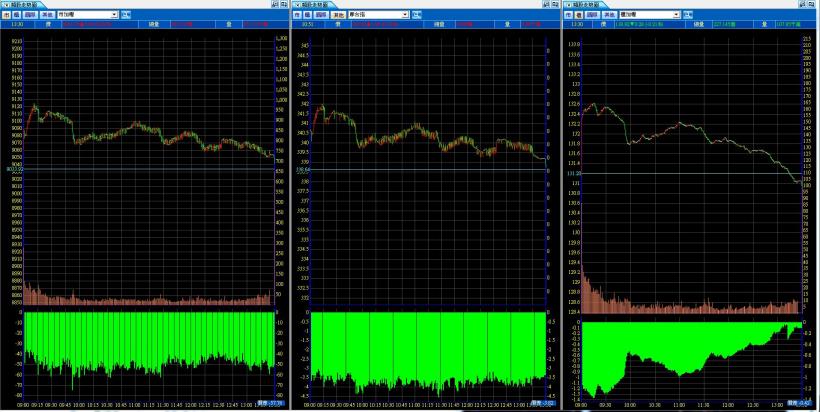820x412 pixels.
Task: Click the chart icon next to the left panel's dropdown
Action: 125,15
